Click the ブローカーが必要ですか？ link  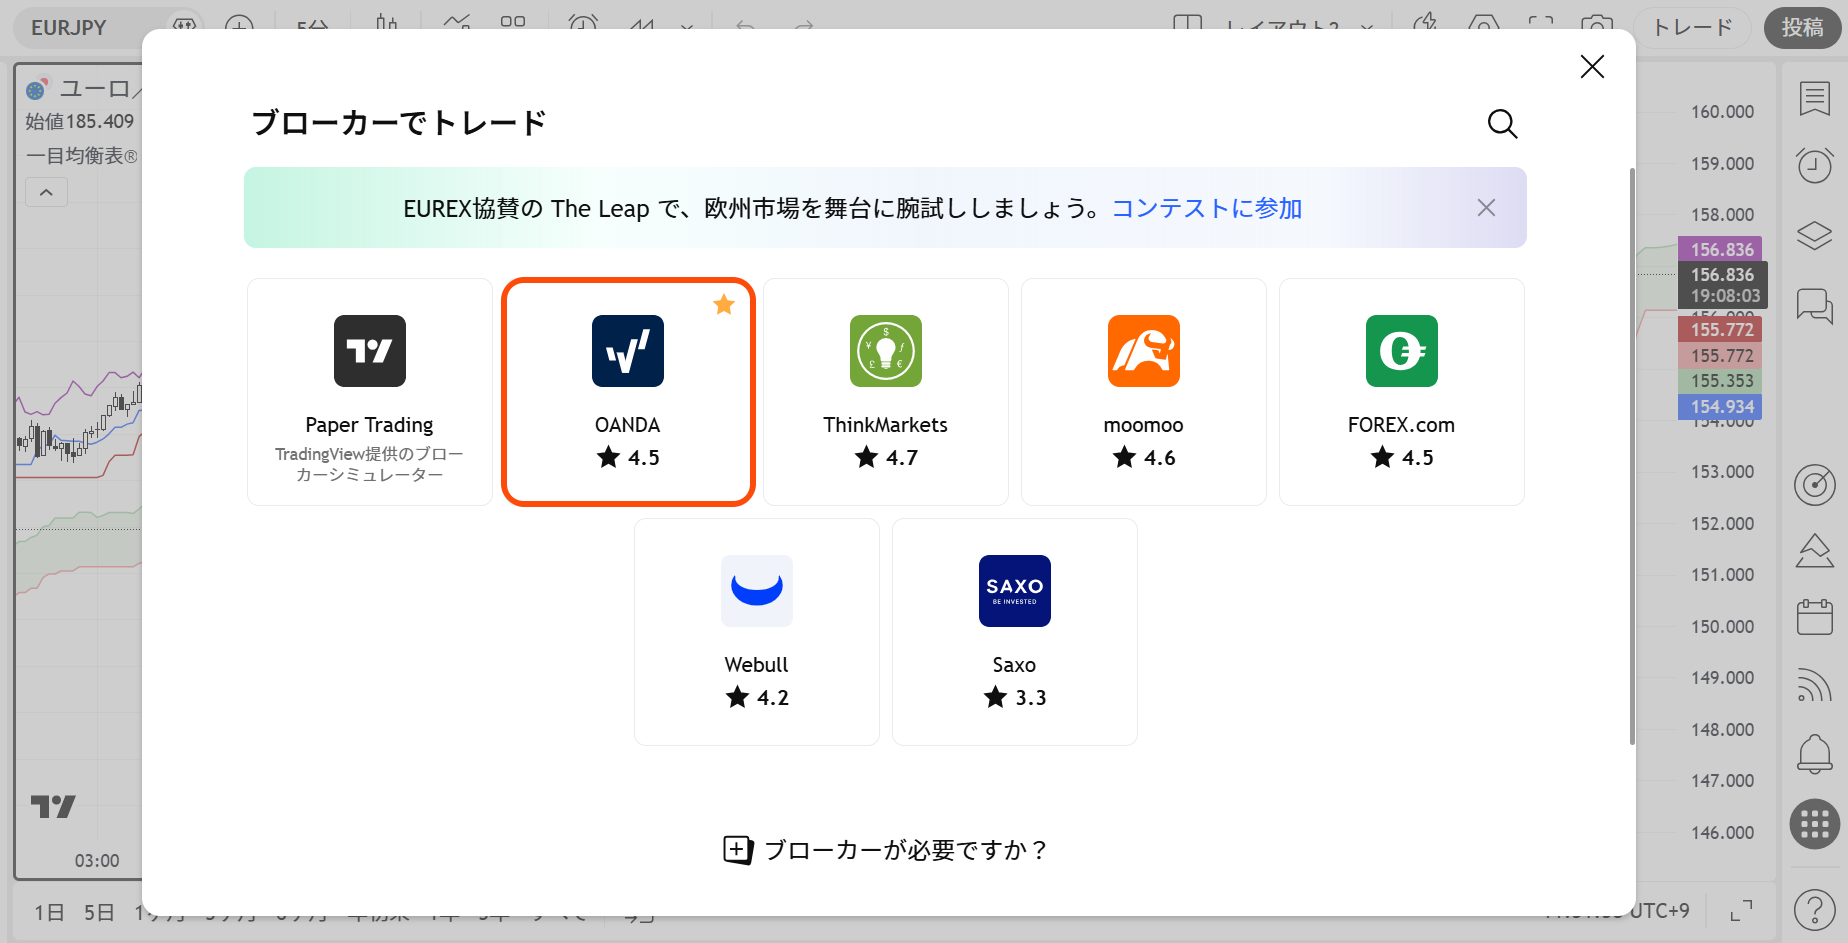point(884,849)
